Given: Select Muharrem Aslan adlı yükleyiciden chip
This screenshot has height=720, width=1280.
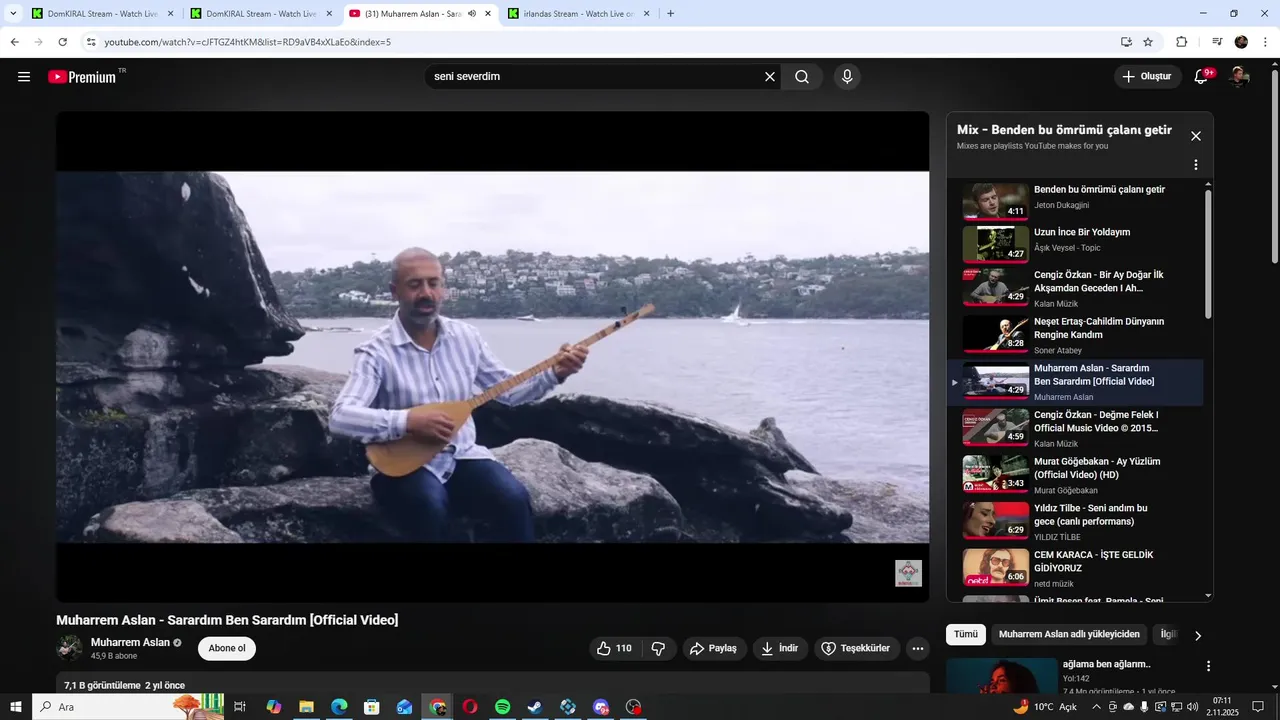Looking at the screenshot, I should [x=1069, y=634].
